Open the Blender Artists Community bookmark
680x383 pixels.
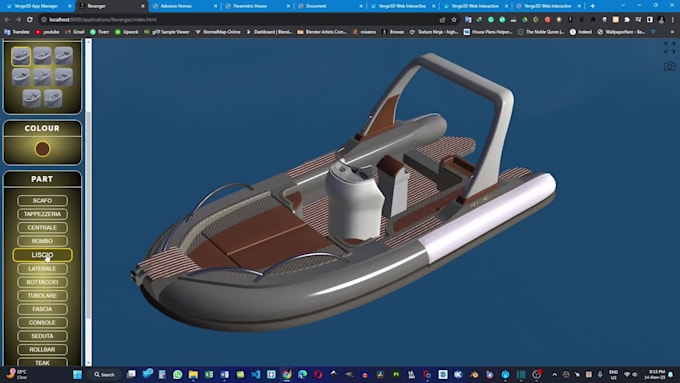[x=322, y=32]
